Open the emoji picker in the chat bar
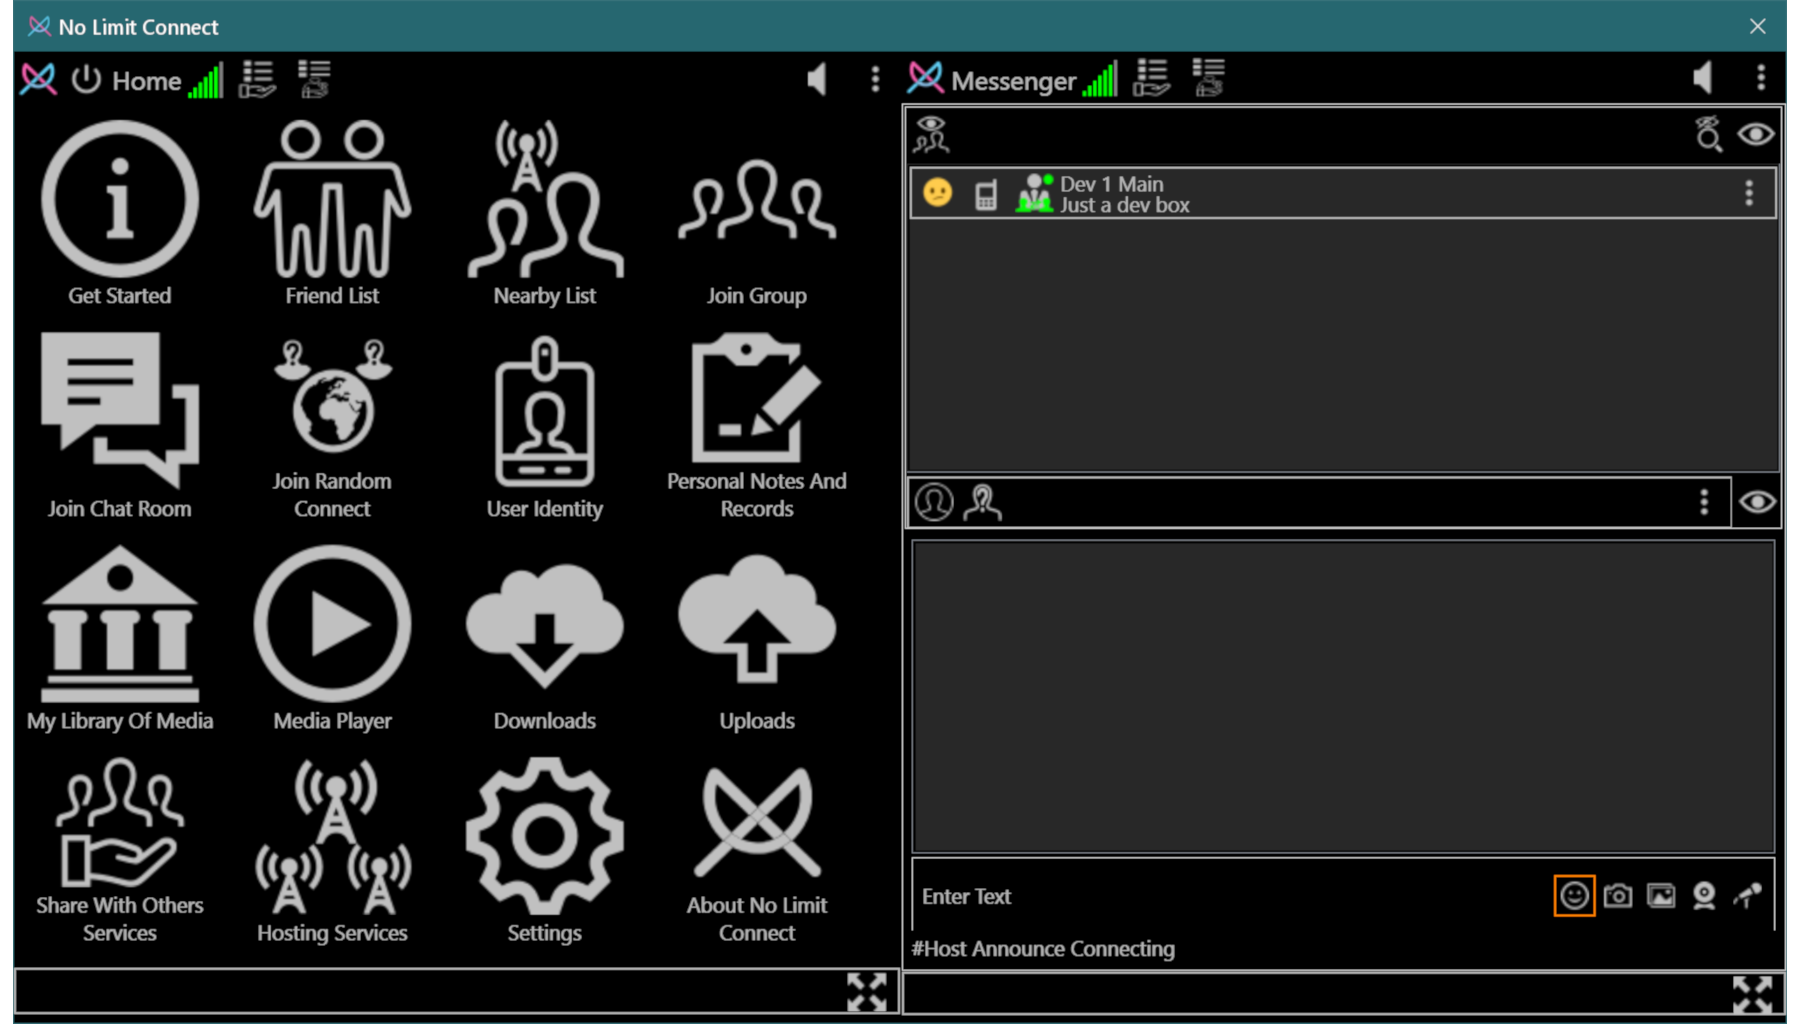Screen dimensions: 1800x1024 click(1573, 895)
